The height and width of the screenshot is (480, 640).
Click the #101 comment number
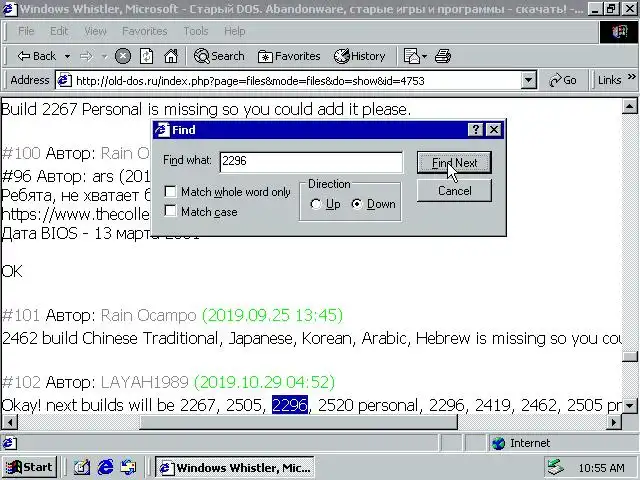(x=21, y=315)
